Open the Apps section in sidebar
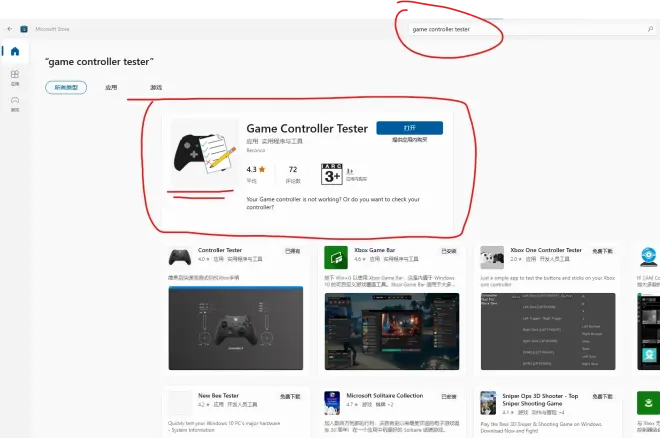This screenshot has width=660, height=438. tap(15, 78)
